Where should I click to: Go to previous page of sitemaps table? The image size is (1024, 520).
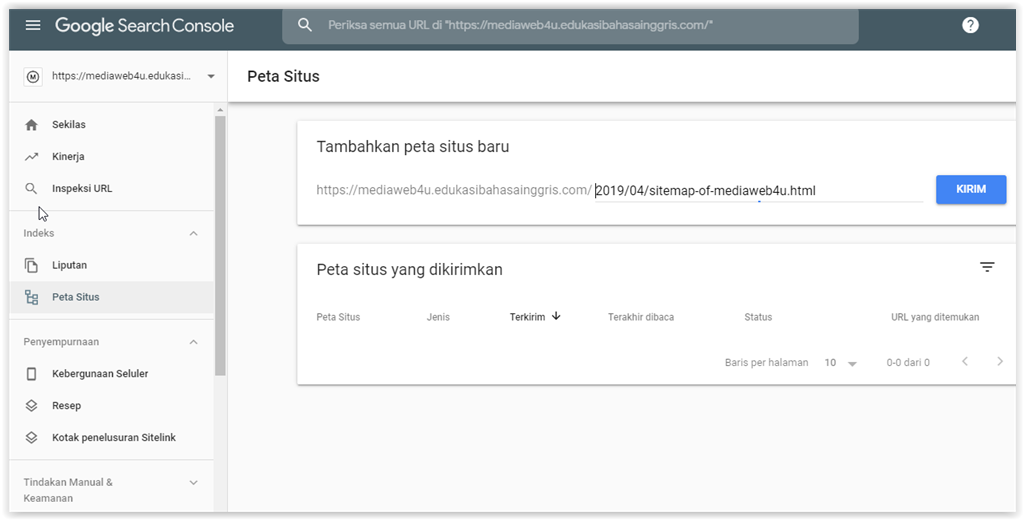(x=965, y=361)
